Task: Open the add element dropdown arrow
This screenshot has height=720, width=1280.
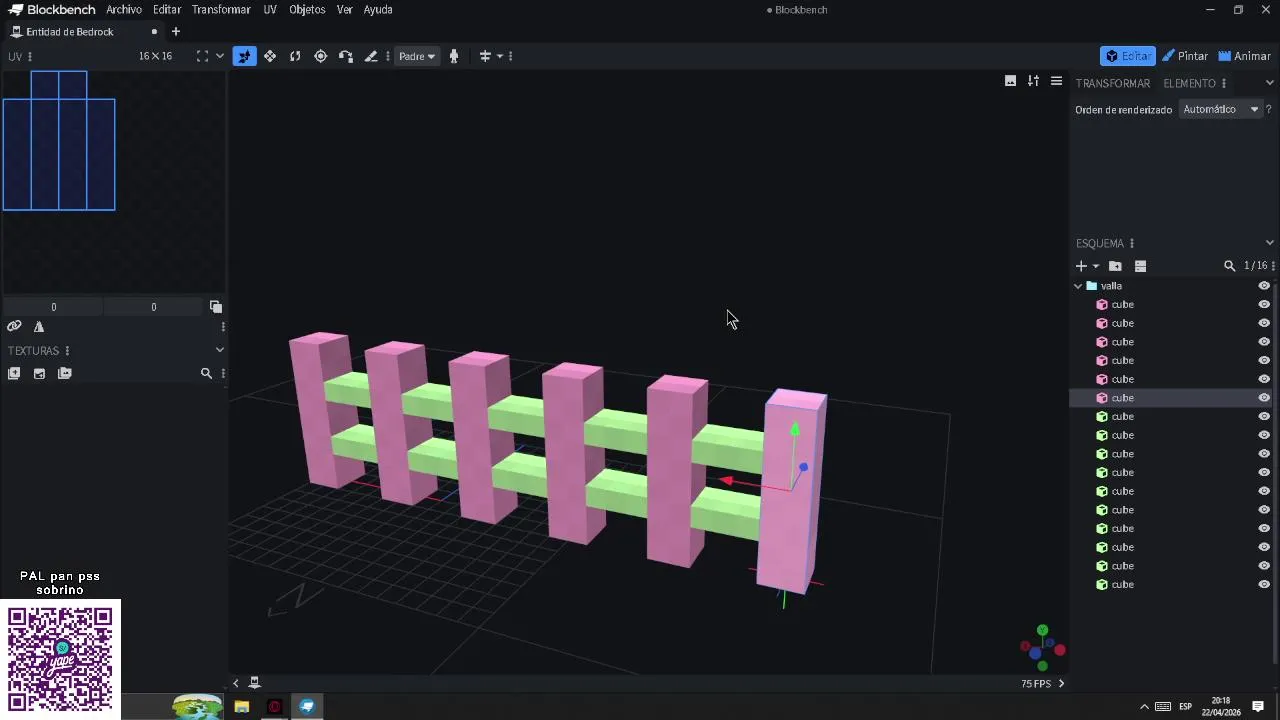Action: point(1096,266)
